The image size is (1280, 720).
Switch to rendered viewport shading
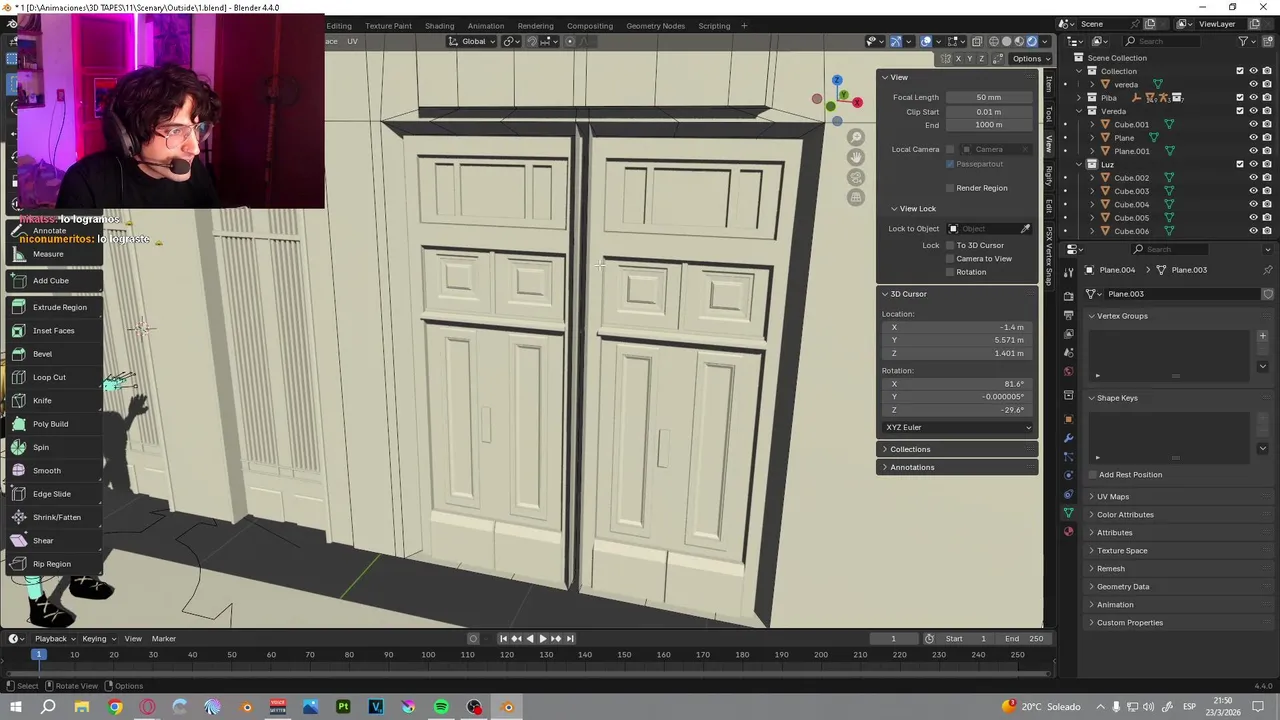point(1032,41)
